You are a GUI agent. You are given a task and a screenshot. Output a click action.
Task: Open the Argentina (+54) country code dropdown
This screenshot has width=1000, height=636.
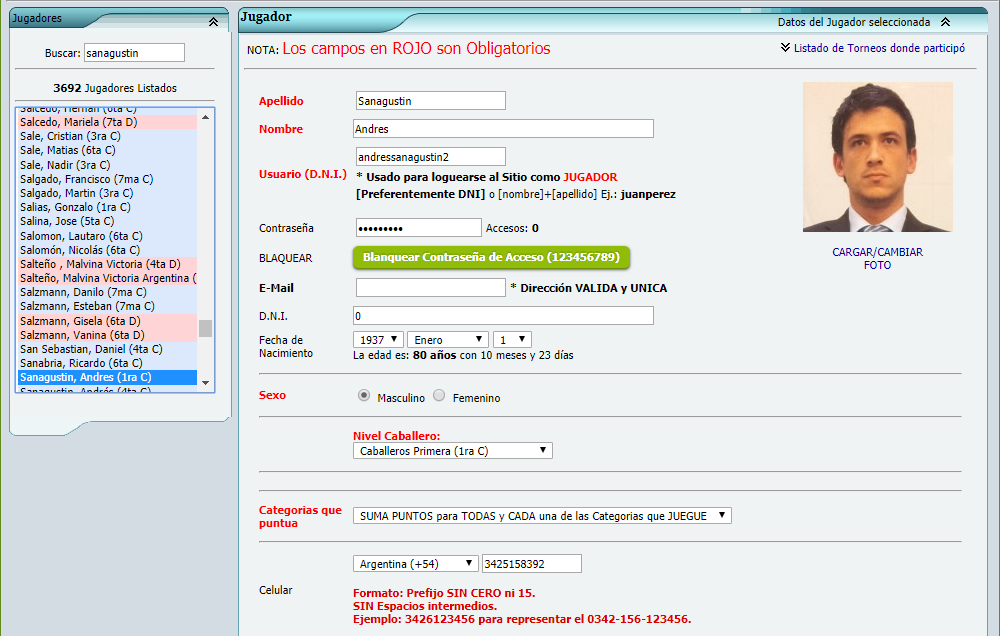pos(415,564)
